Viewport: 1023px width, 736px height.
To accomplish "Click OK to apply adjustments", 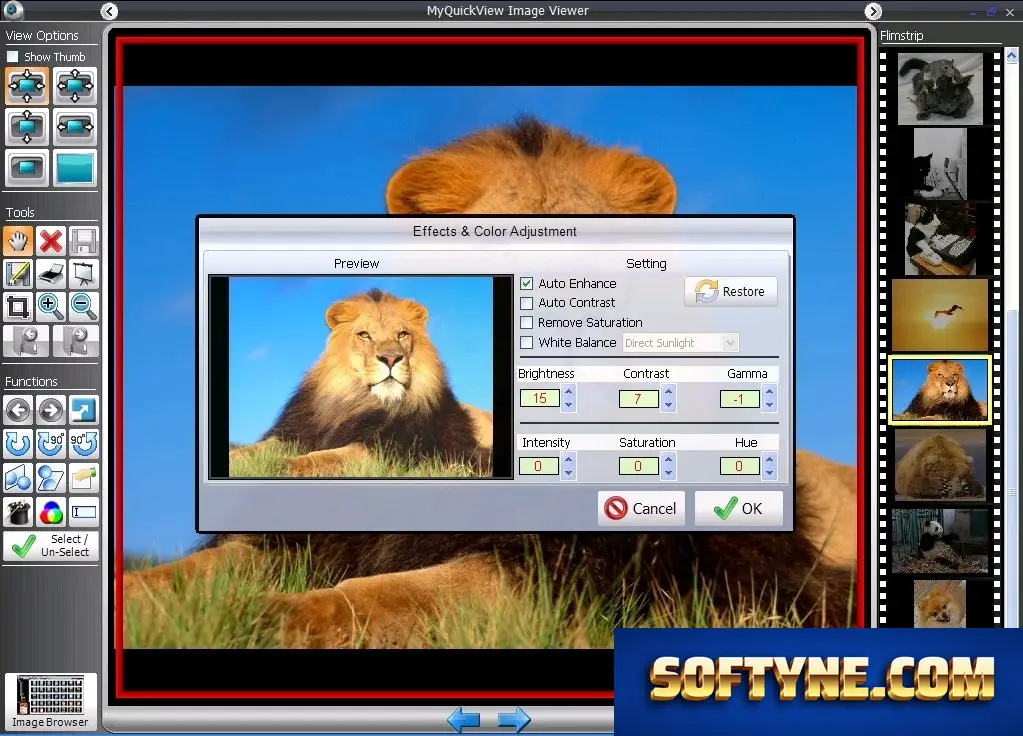I will click(x=739, y=508).
